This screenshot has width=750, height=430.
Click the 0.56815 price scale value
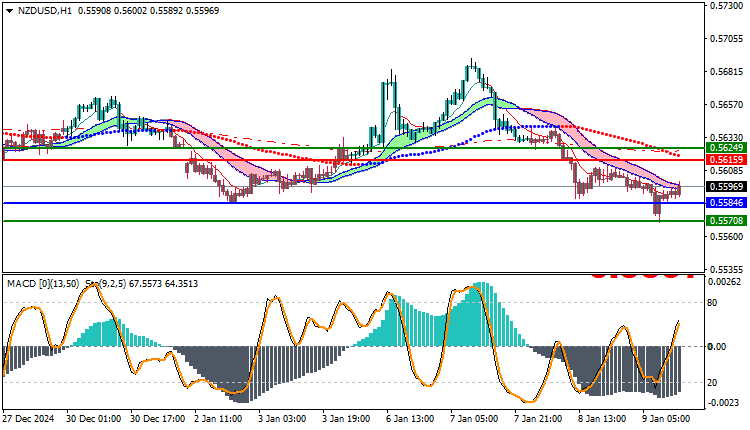[727, 72]
